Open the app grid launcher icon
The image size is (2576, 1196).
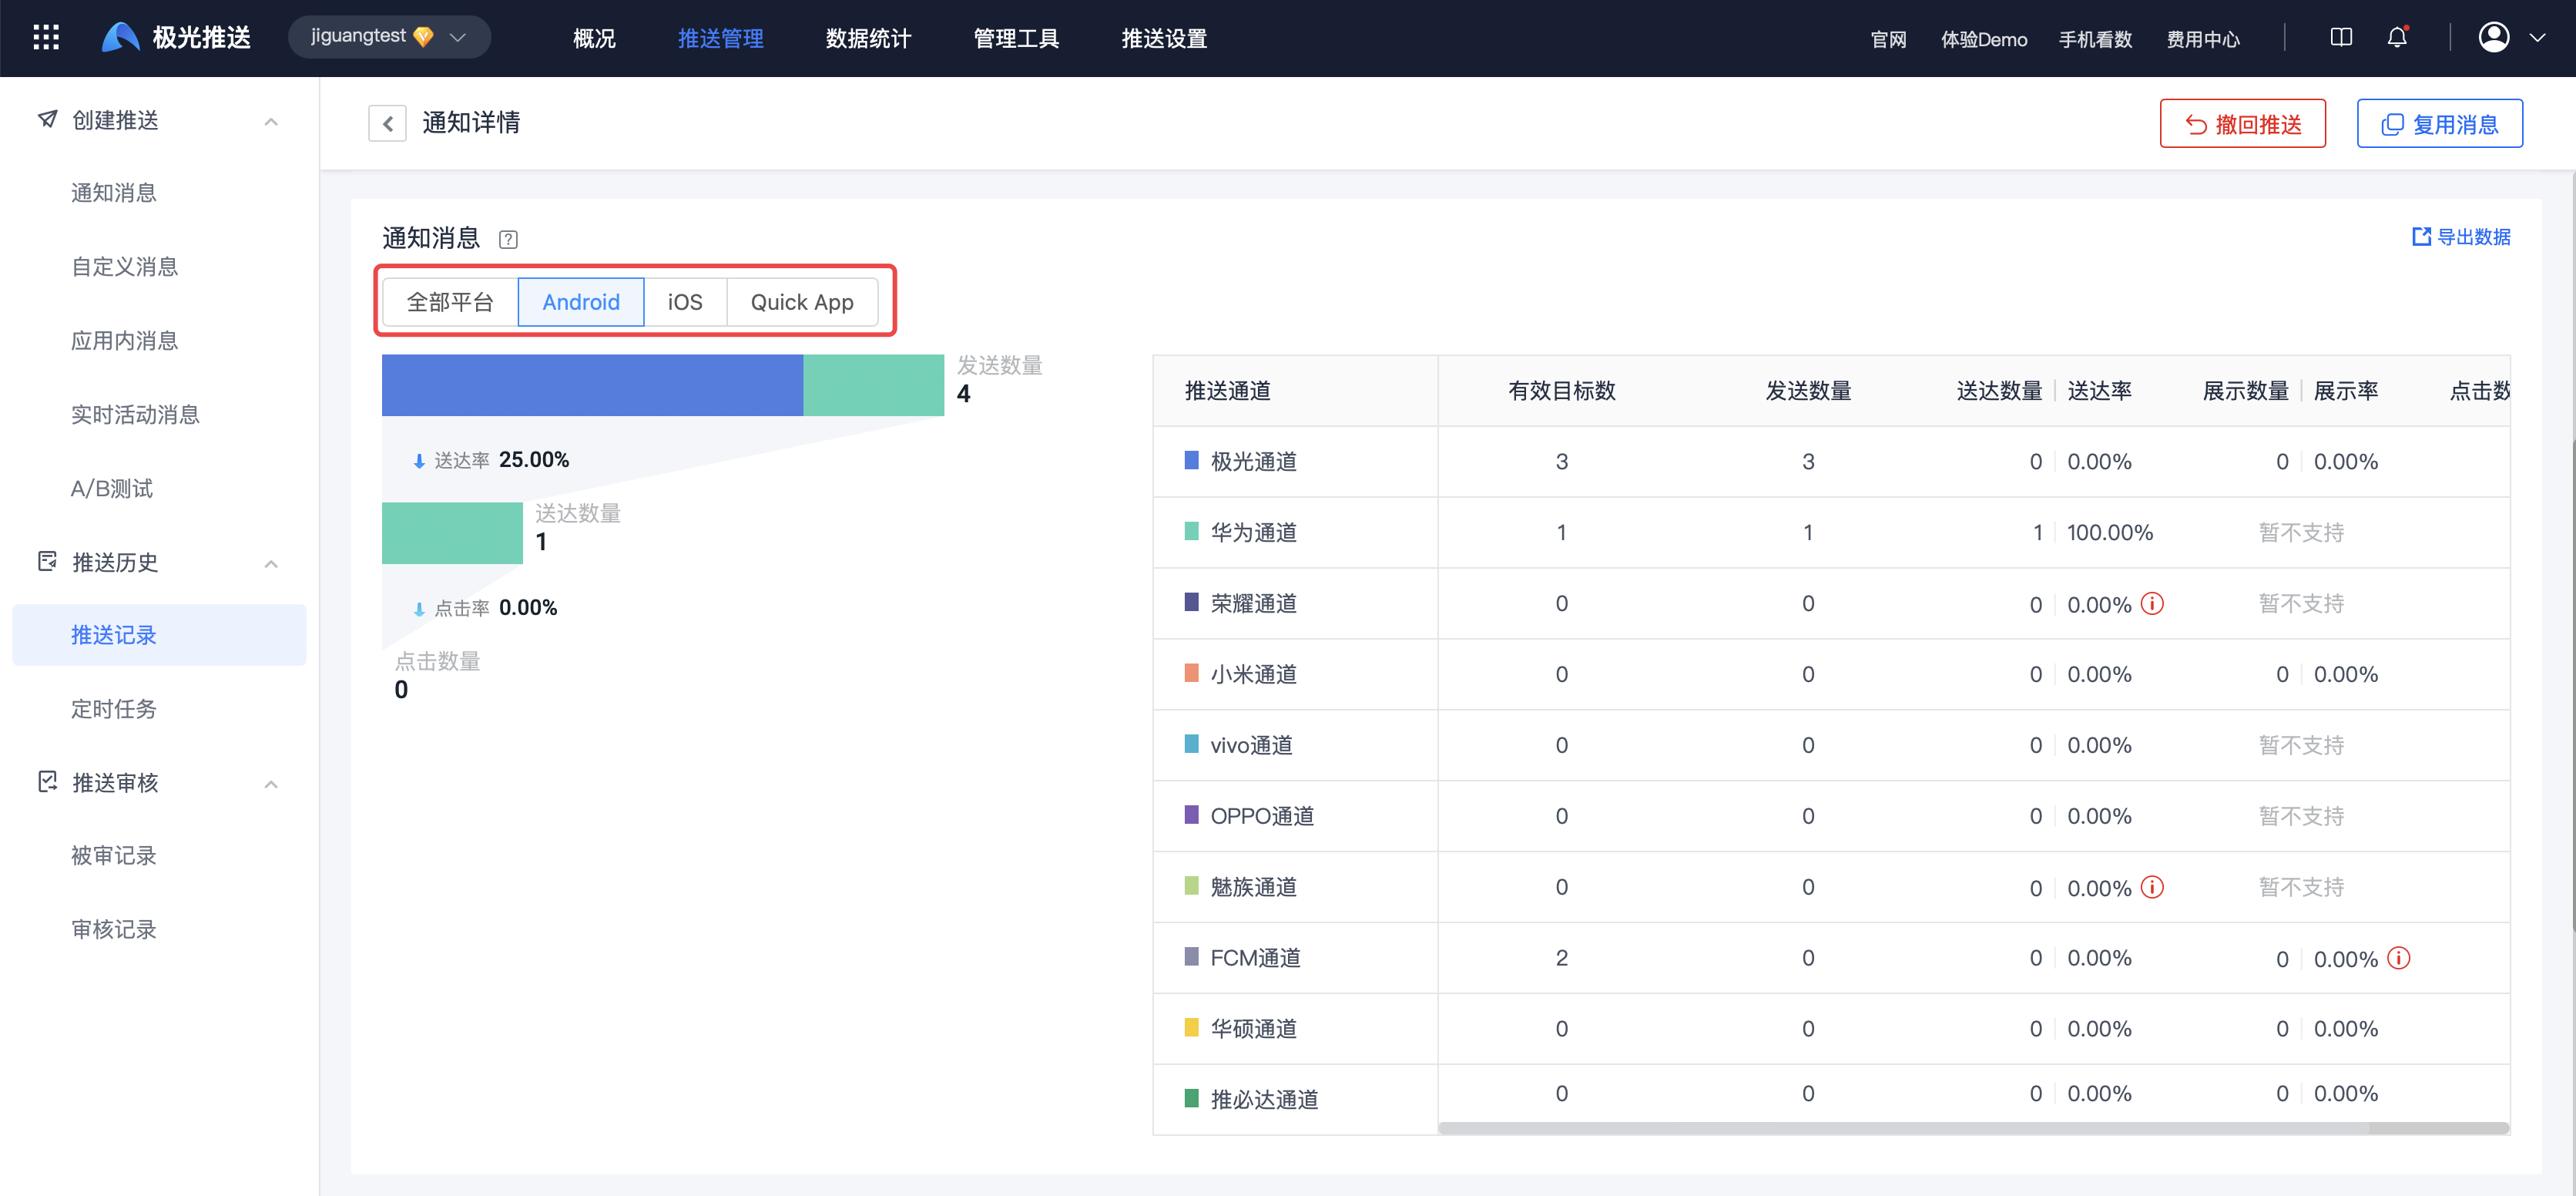46,38
